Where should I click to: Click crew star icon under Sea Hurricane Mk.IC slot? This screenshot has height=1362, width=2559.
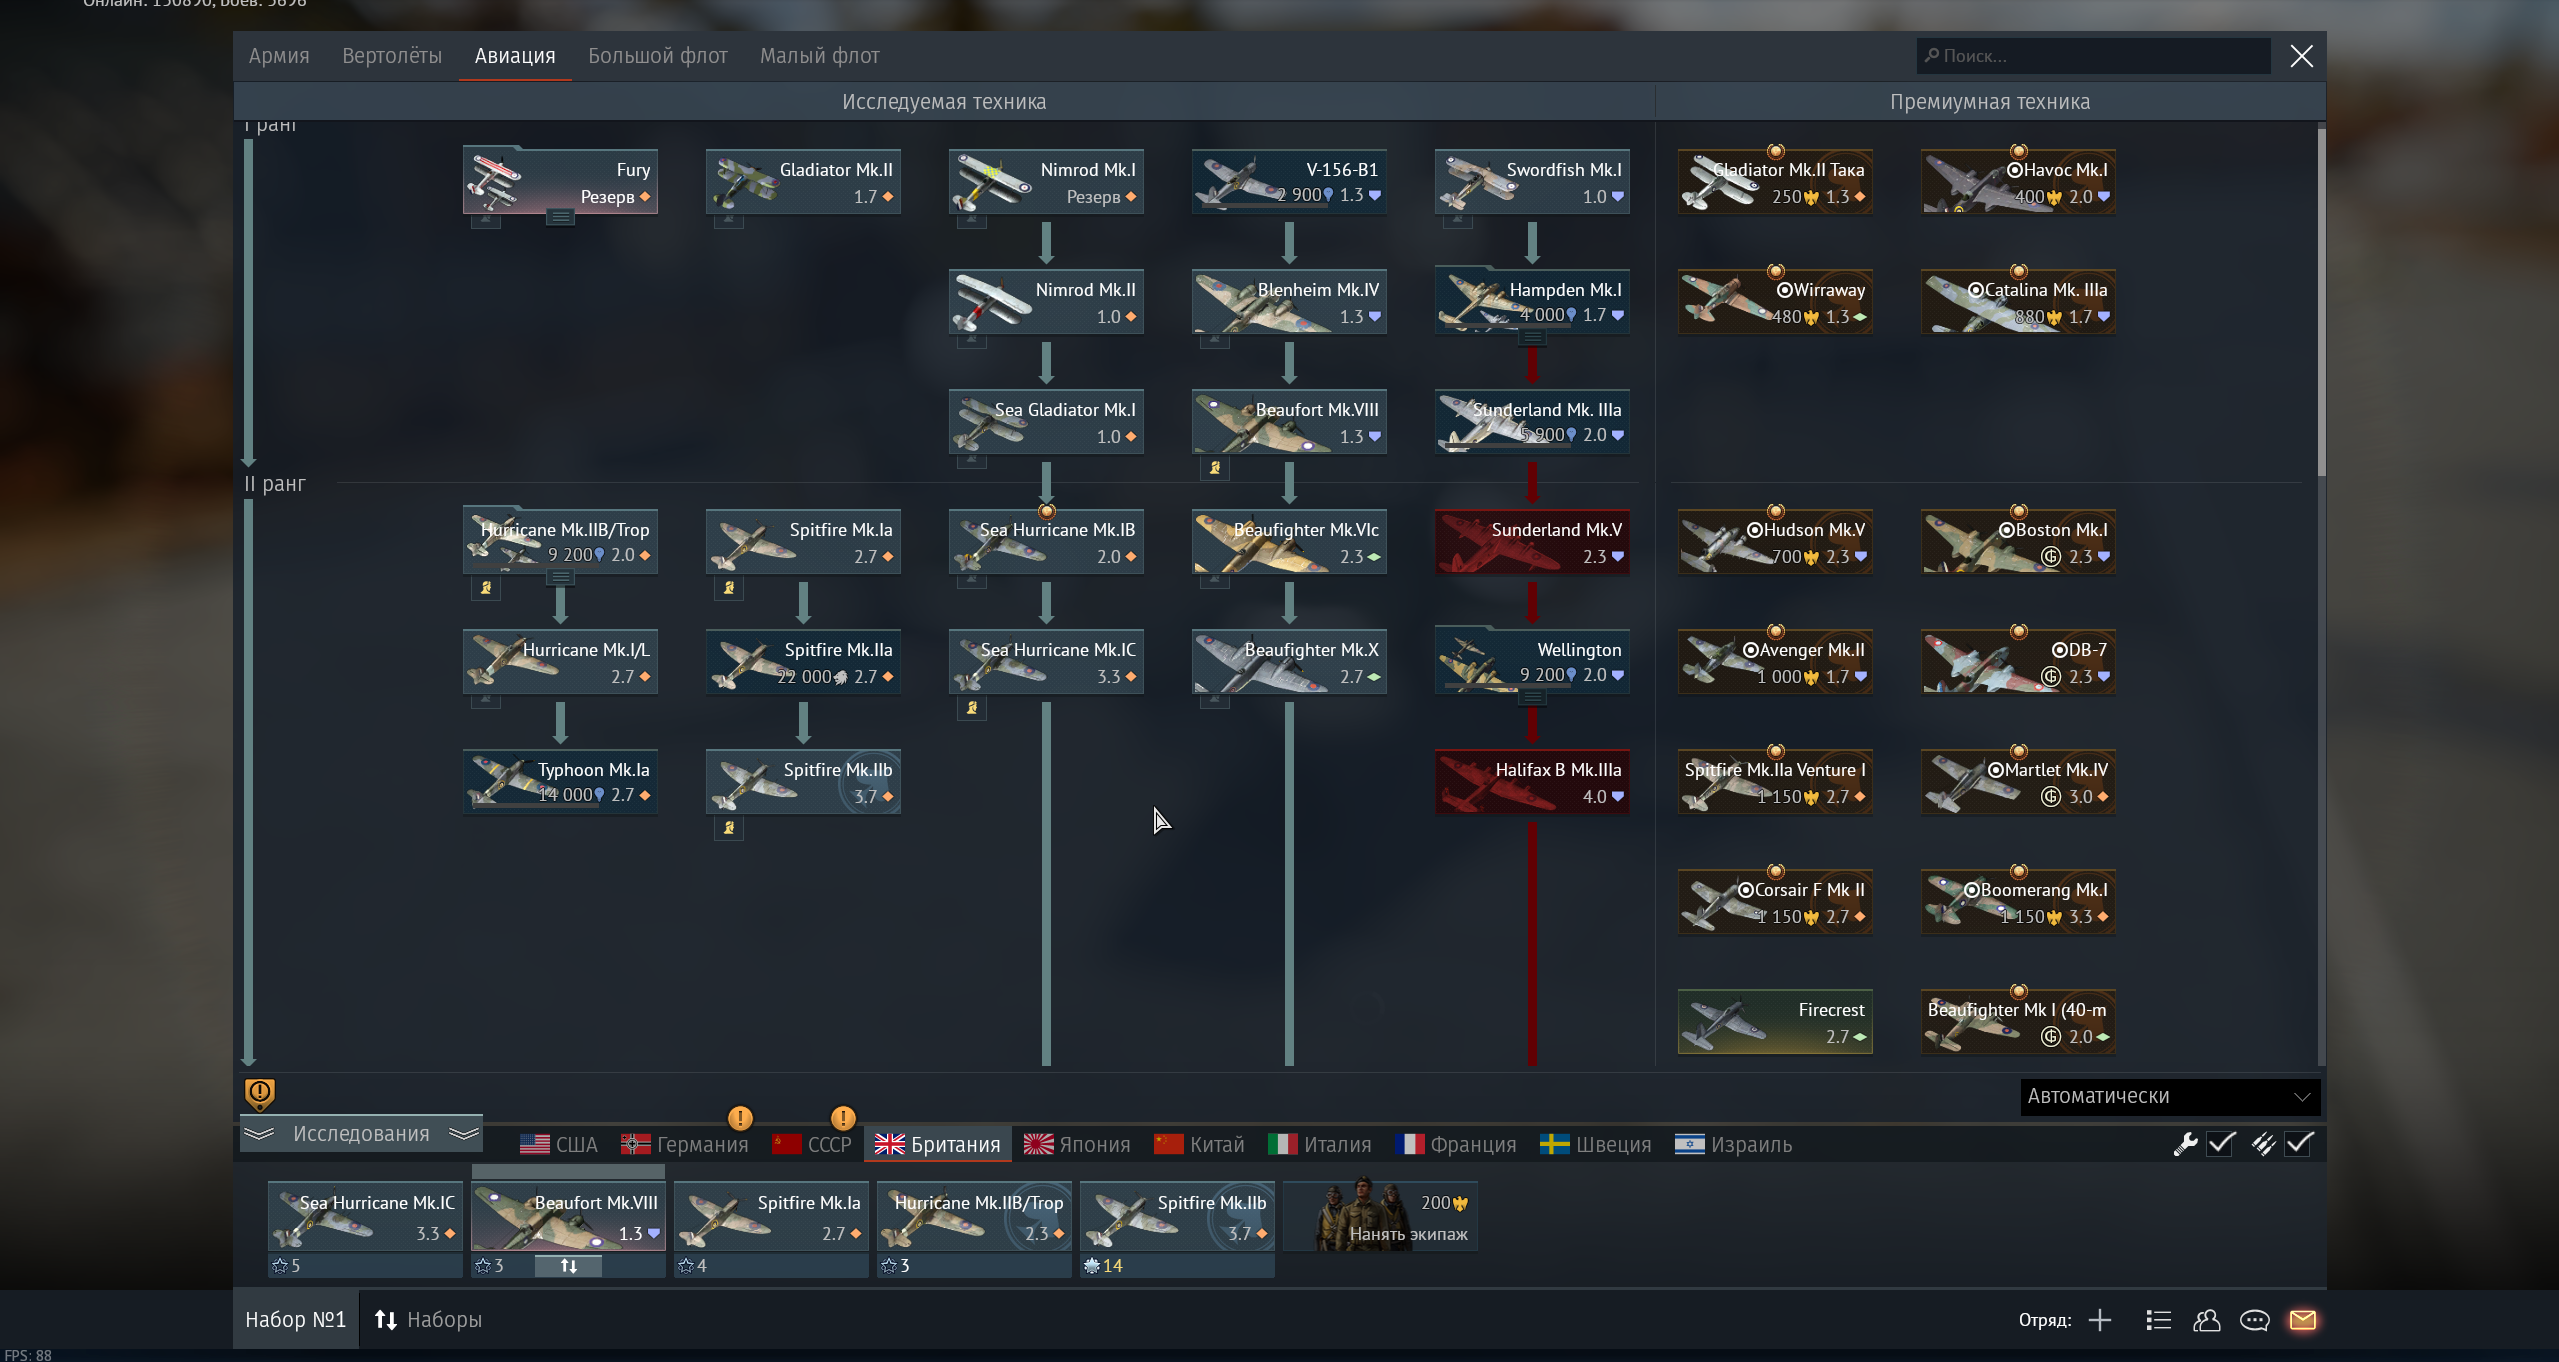coord(280,1266)
